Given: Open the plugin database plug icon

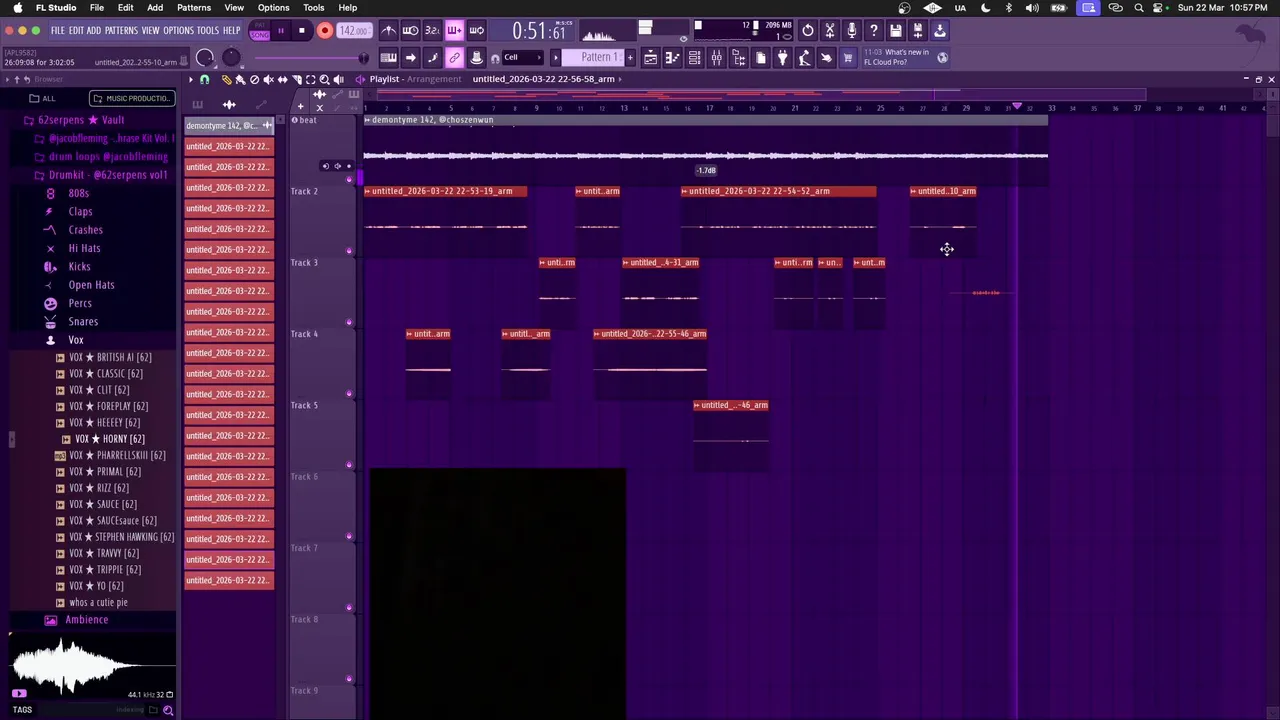Looking at the screenshot, I should coord(782,58).
